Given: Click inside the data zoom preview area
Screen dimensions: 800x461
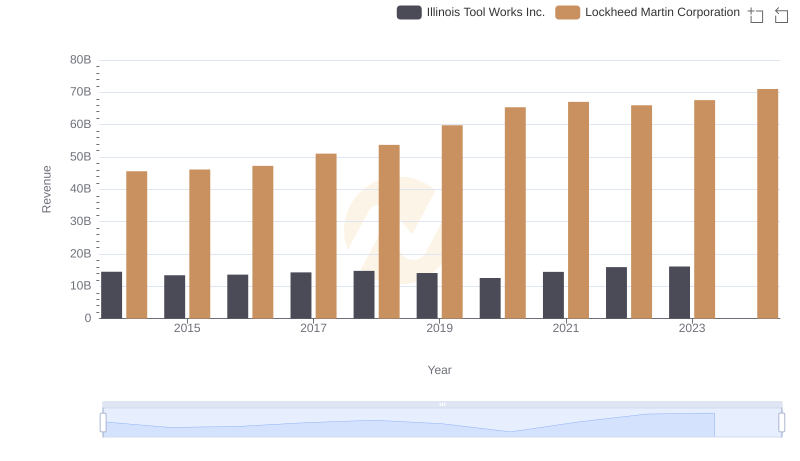Looking at the screenshot, I should [x=442, y=423].
